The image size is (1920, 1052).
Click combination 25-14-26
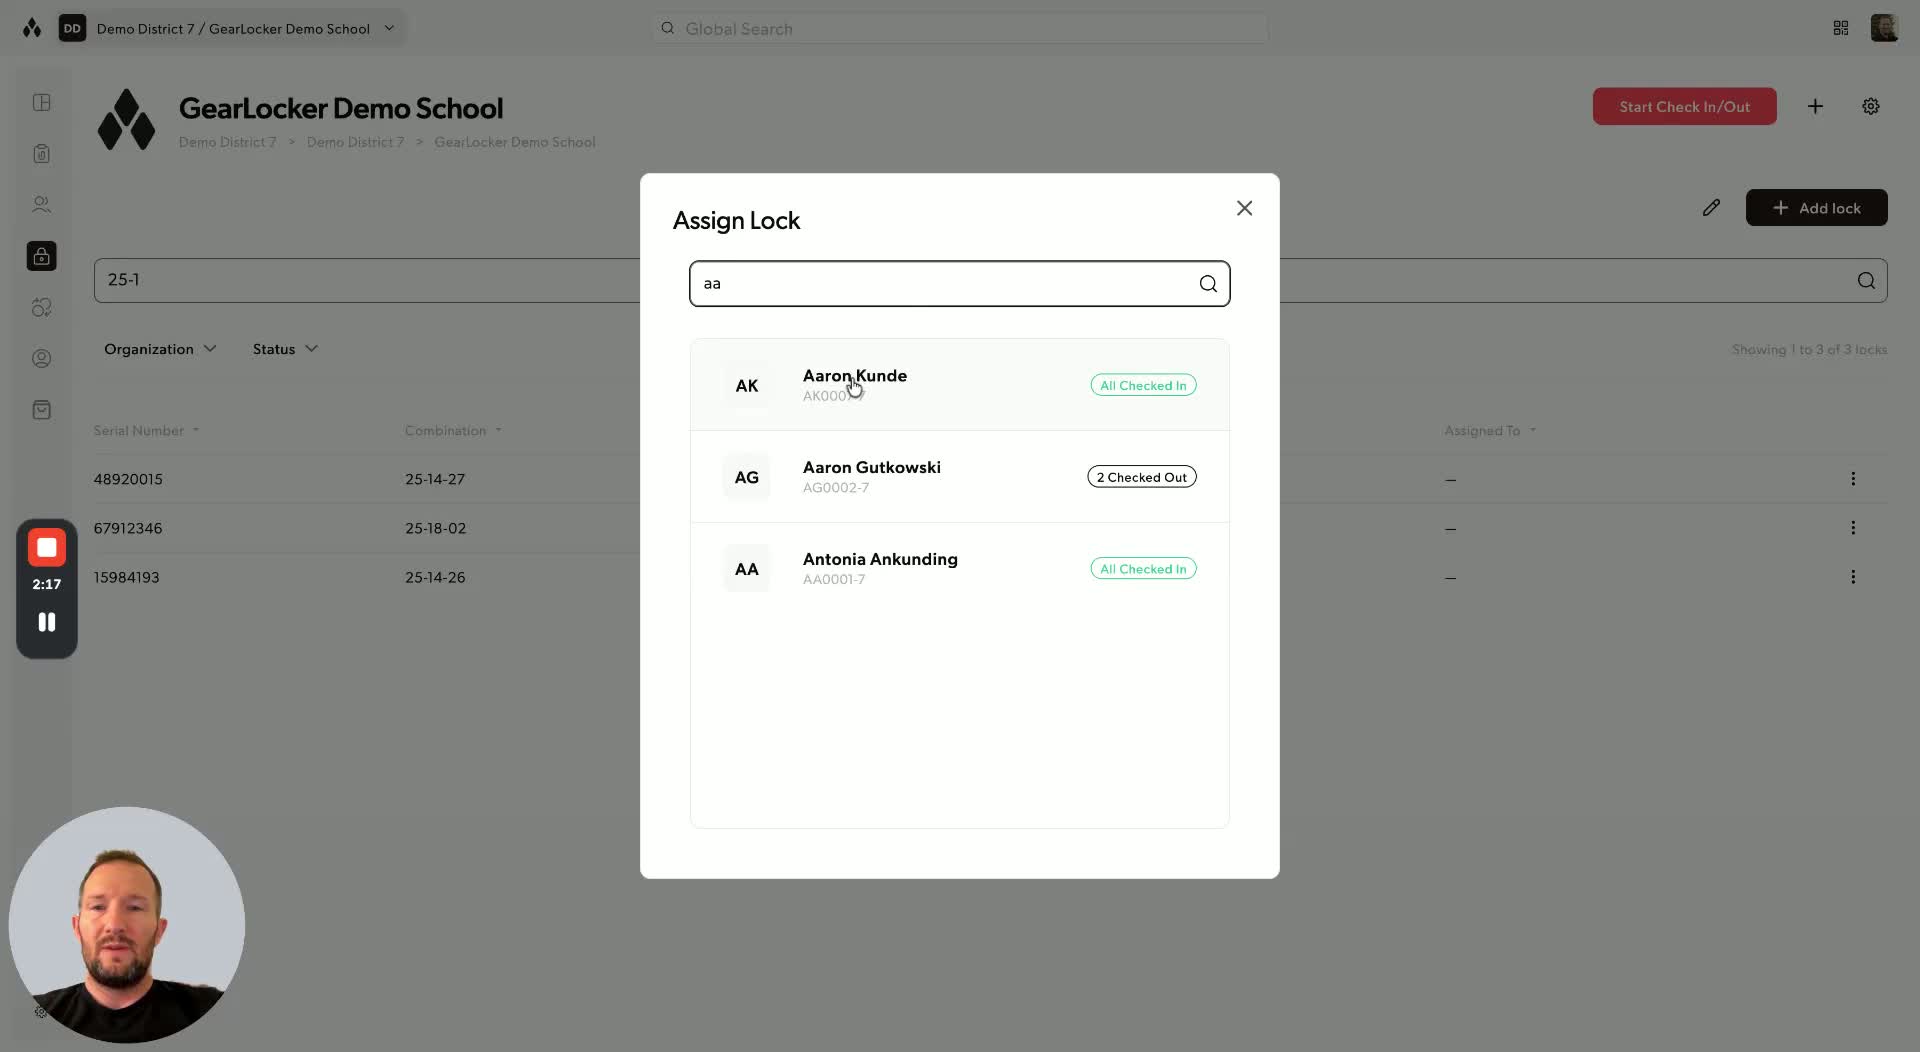pos(435,577)
